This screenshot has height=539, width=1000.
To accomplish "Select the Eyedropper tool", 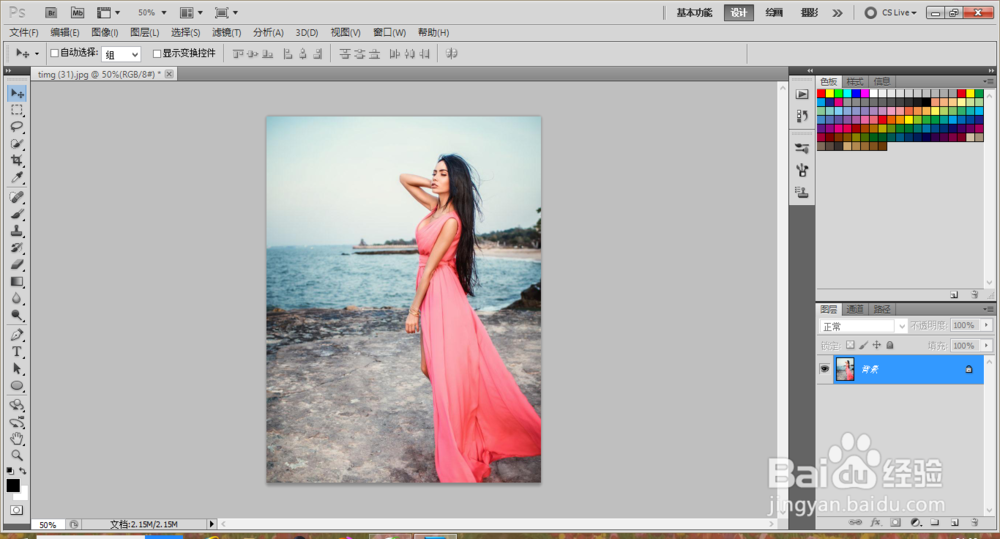I will [x=17, y=177].
